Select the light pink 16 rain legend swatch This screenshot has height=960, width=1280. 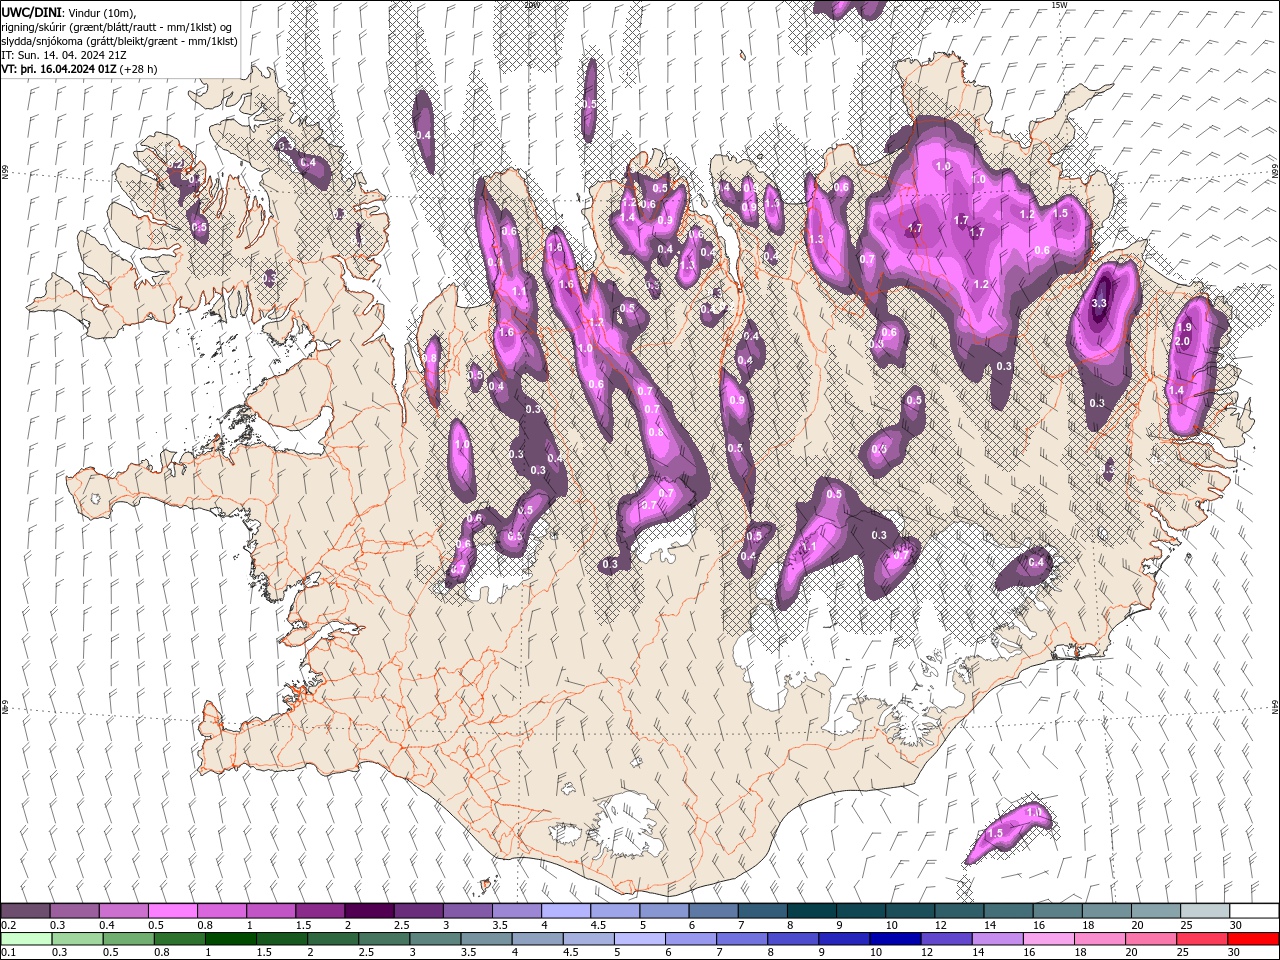pos(1049,939)
